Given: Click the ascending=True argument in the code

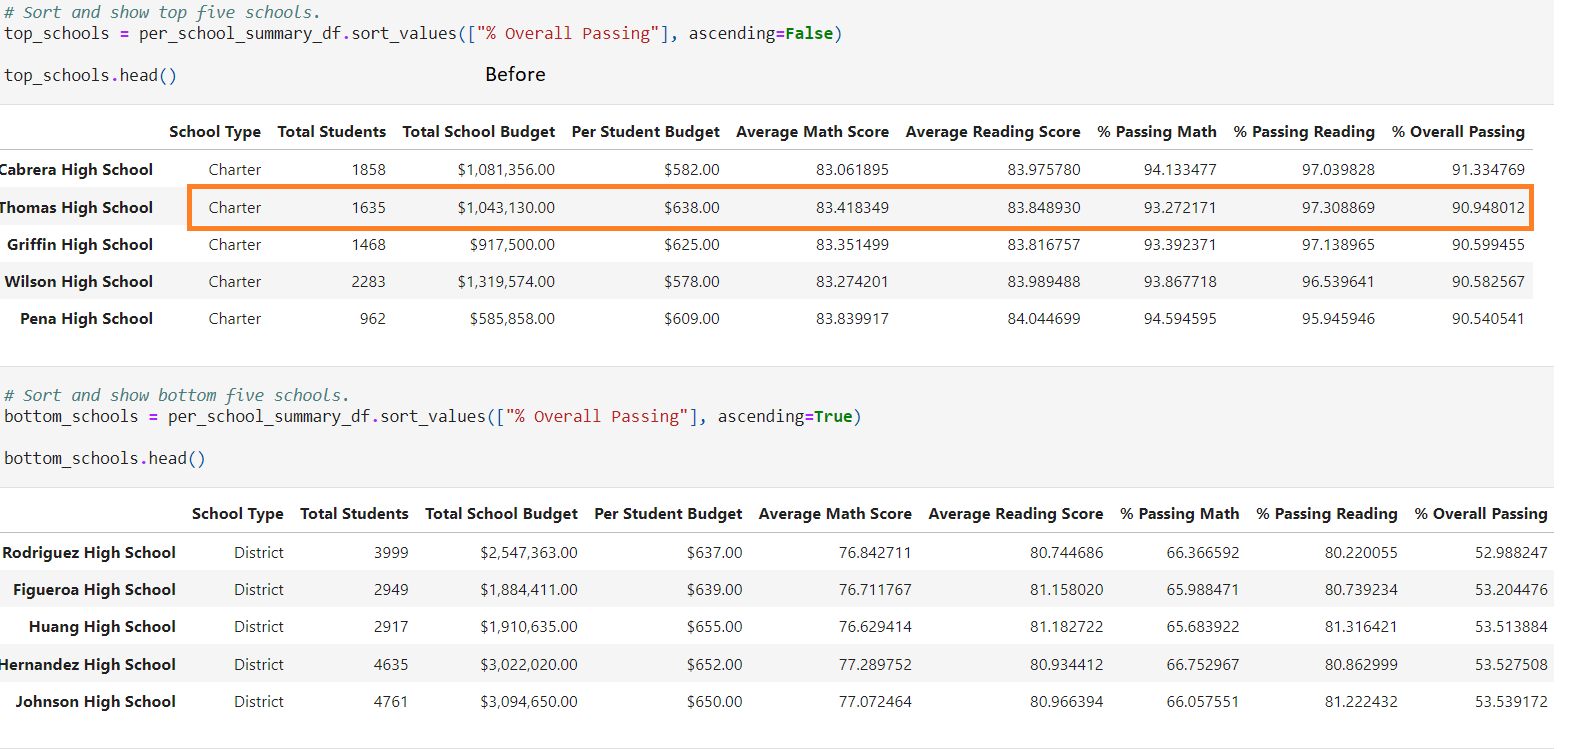Looking at the screenshot, I should pyautogui.click(x=785, y=417).
